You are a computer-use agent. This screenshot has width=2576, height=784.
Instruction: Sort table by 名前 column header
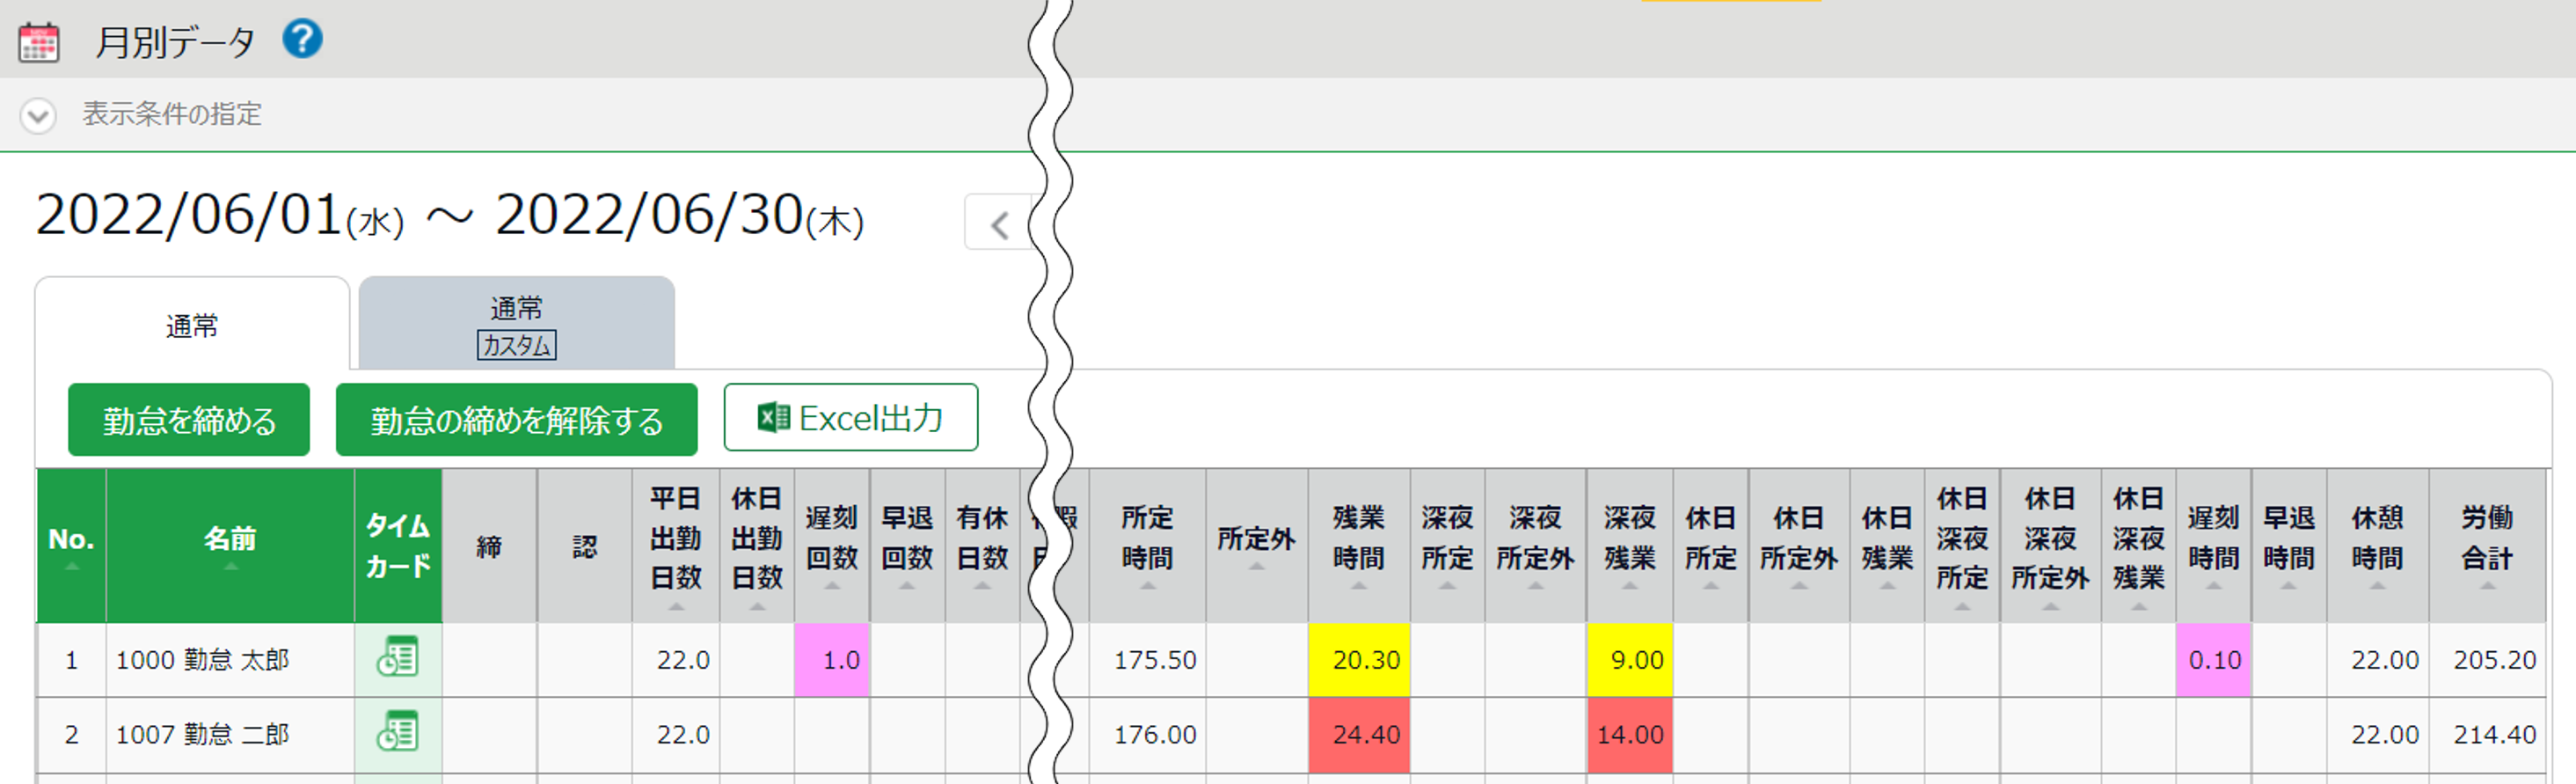pyautogui.click(x=230, y=545)
